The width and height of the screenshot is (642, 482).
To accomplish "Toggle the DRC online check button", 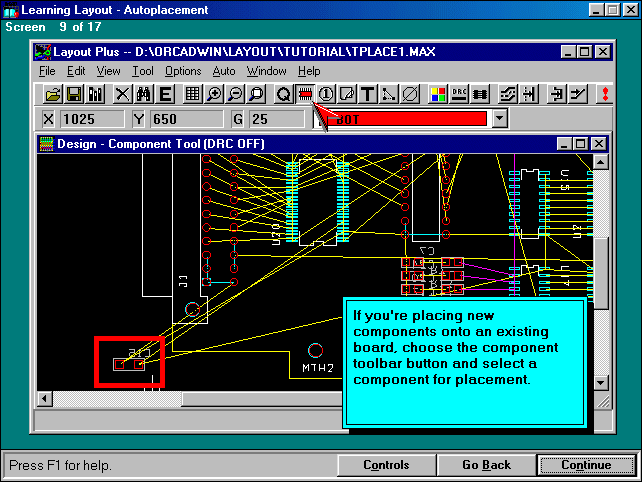I will 459,94.
